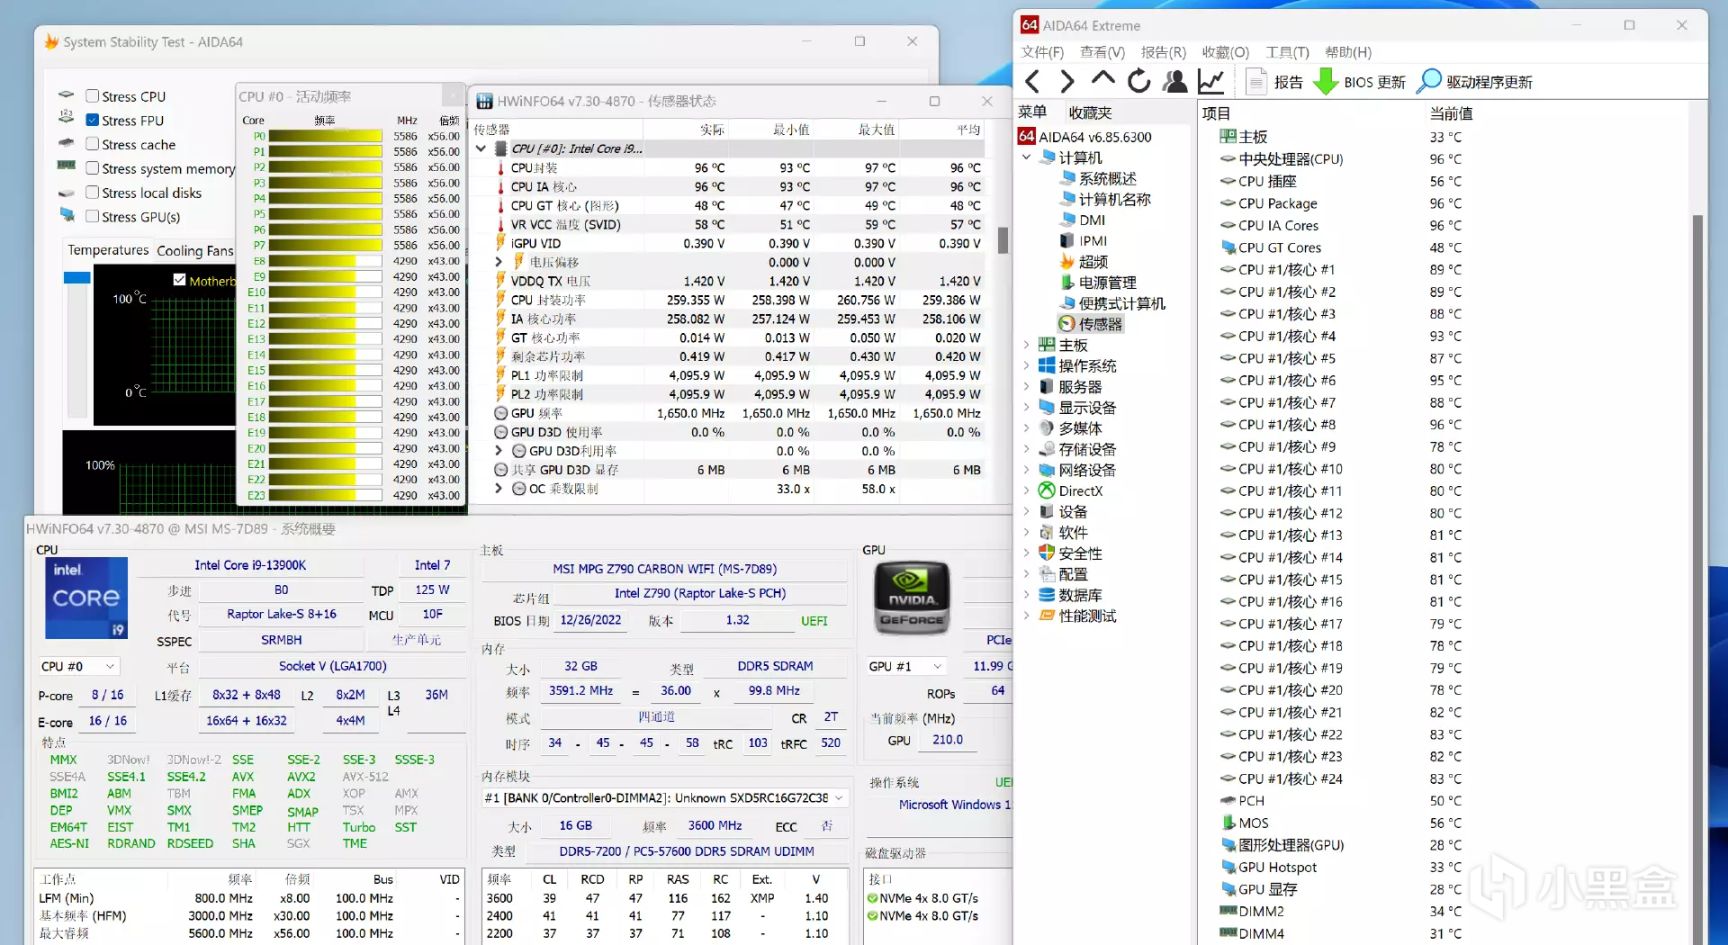
Task: Select 安全性 in the AIDA64 tree
Action: 1080,554
